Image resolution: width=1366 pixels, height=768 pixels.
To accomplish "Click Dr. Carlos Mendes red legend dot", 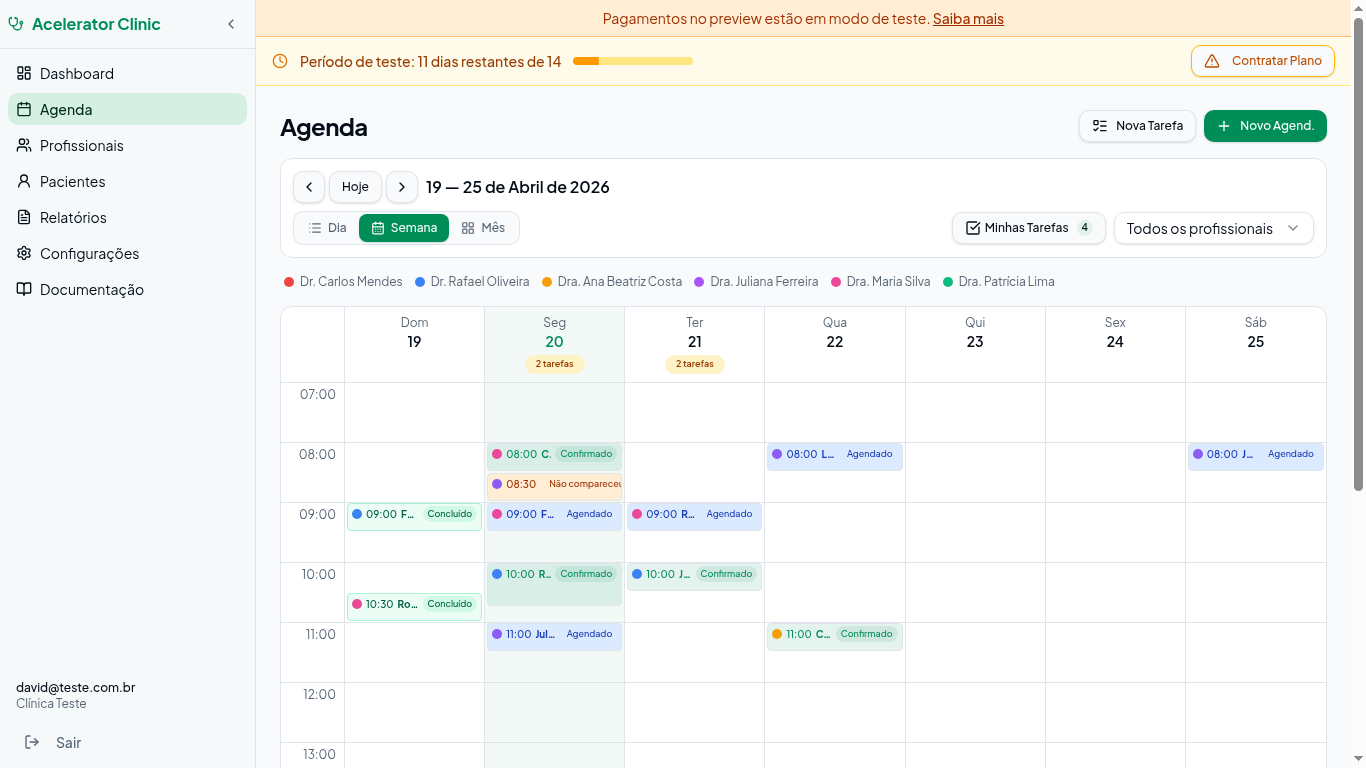I will [289, 282].
